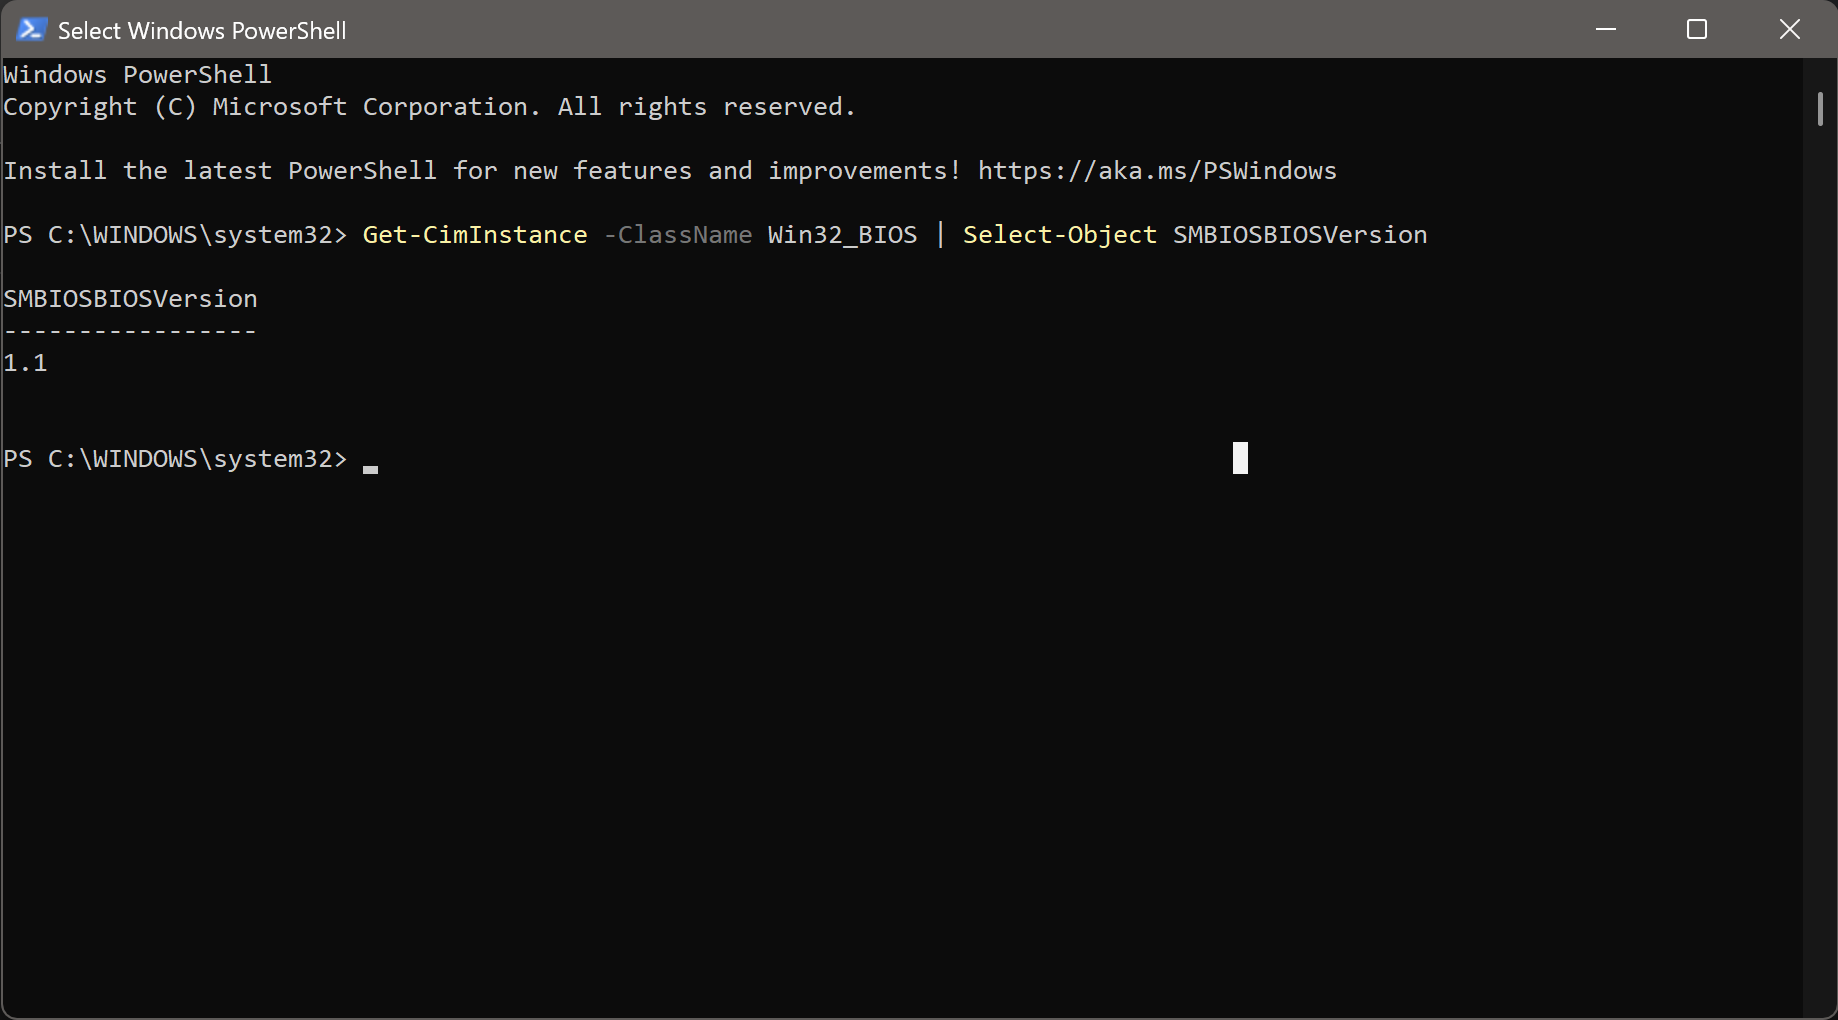Image resolution: width=1838 pixels, height=1020 pixels.
Task: Click the Get-CimInstance cmdlet text
Action: (475, 235)
